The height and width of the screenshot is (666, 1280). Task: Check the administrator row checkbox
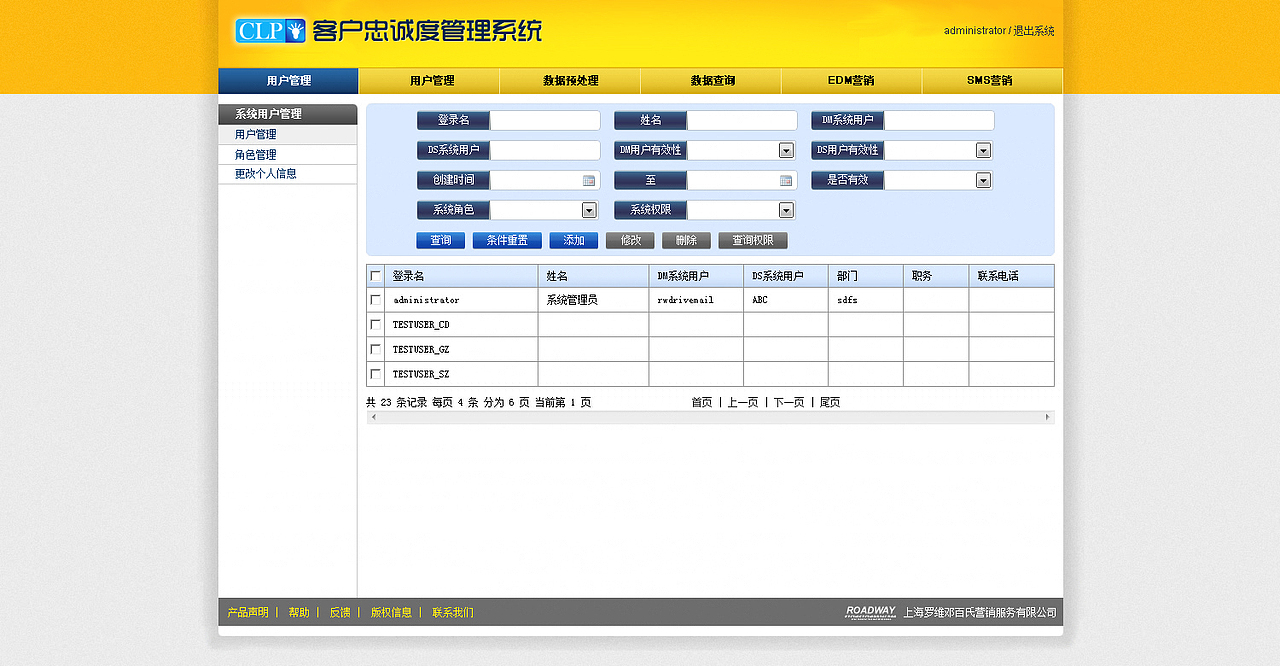click(376, 300)
